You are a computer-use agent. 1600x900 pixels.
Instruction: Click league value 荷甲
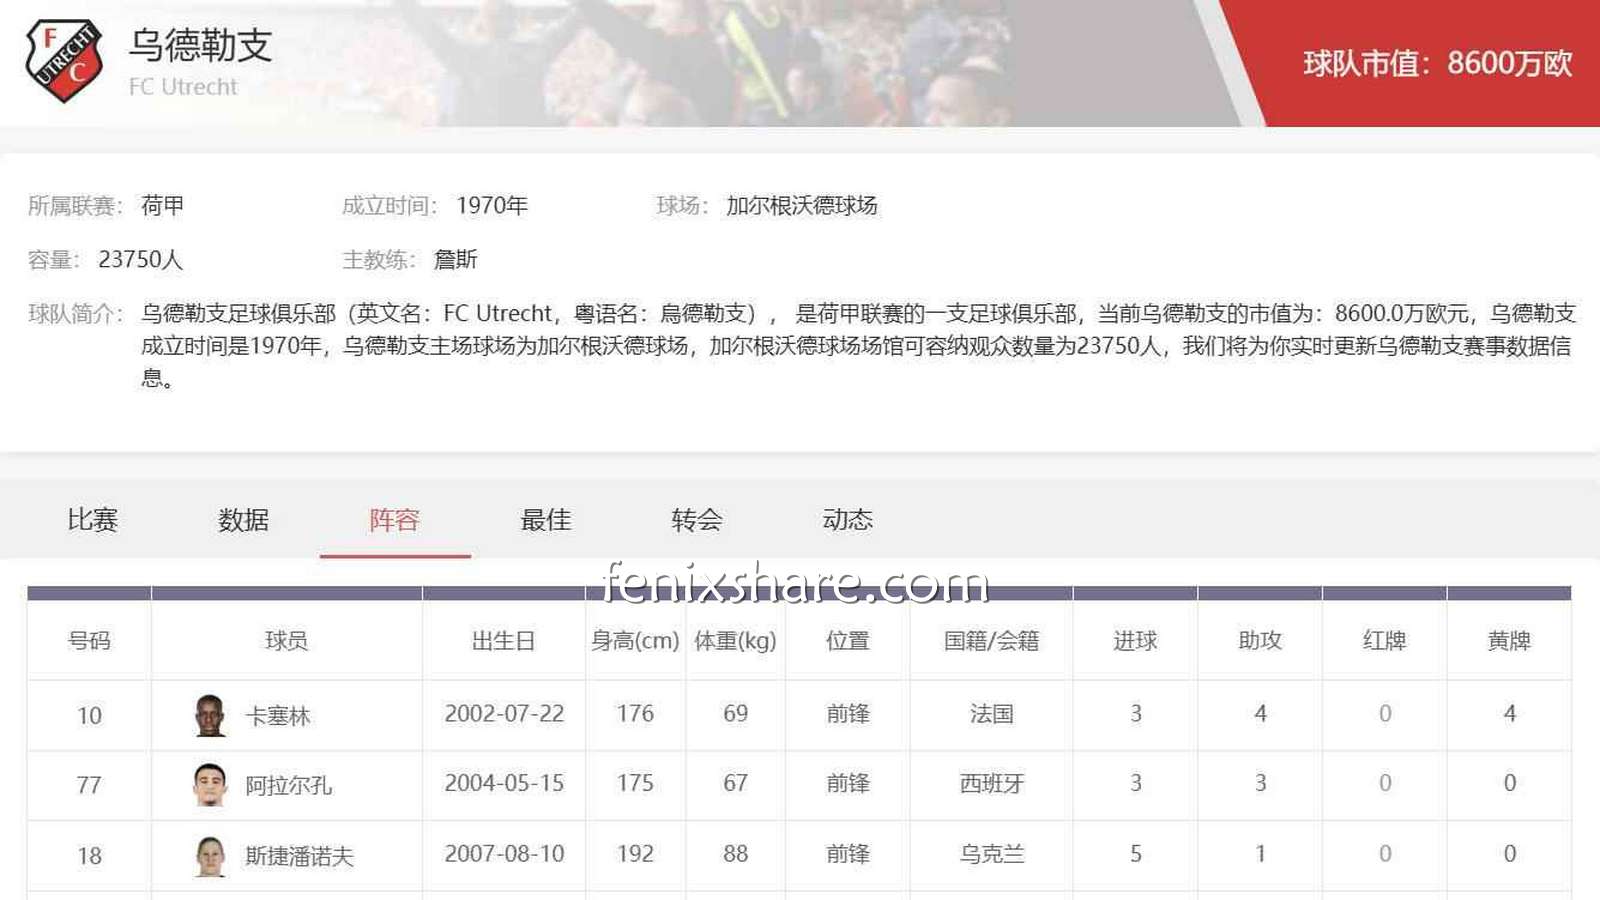pos(162,205)
